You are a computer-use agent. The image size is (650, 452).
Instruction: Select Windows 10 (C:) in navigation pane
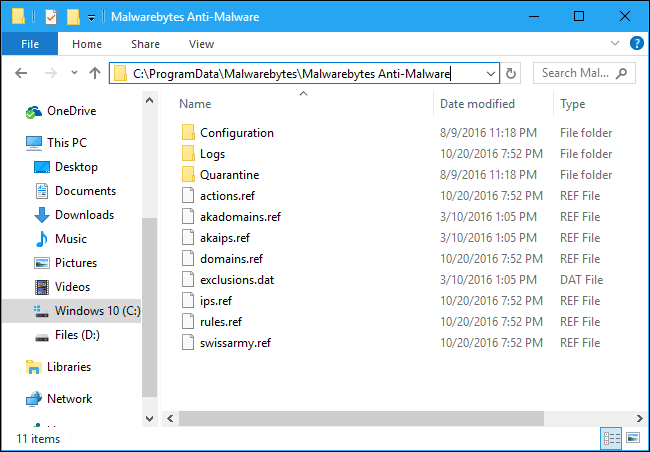(x=97, y=311)
